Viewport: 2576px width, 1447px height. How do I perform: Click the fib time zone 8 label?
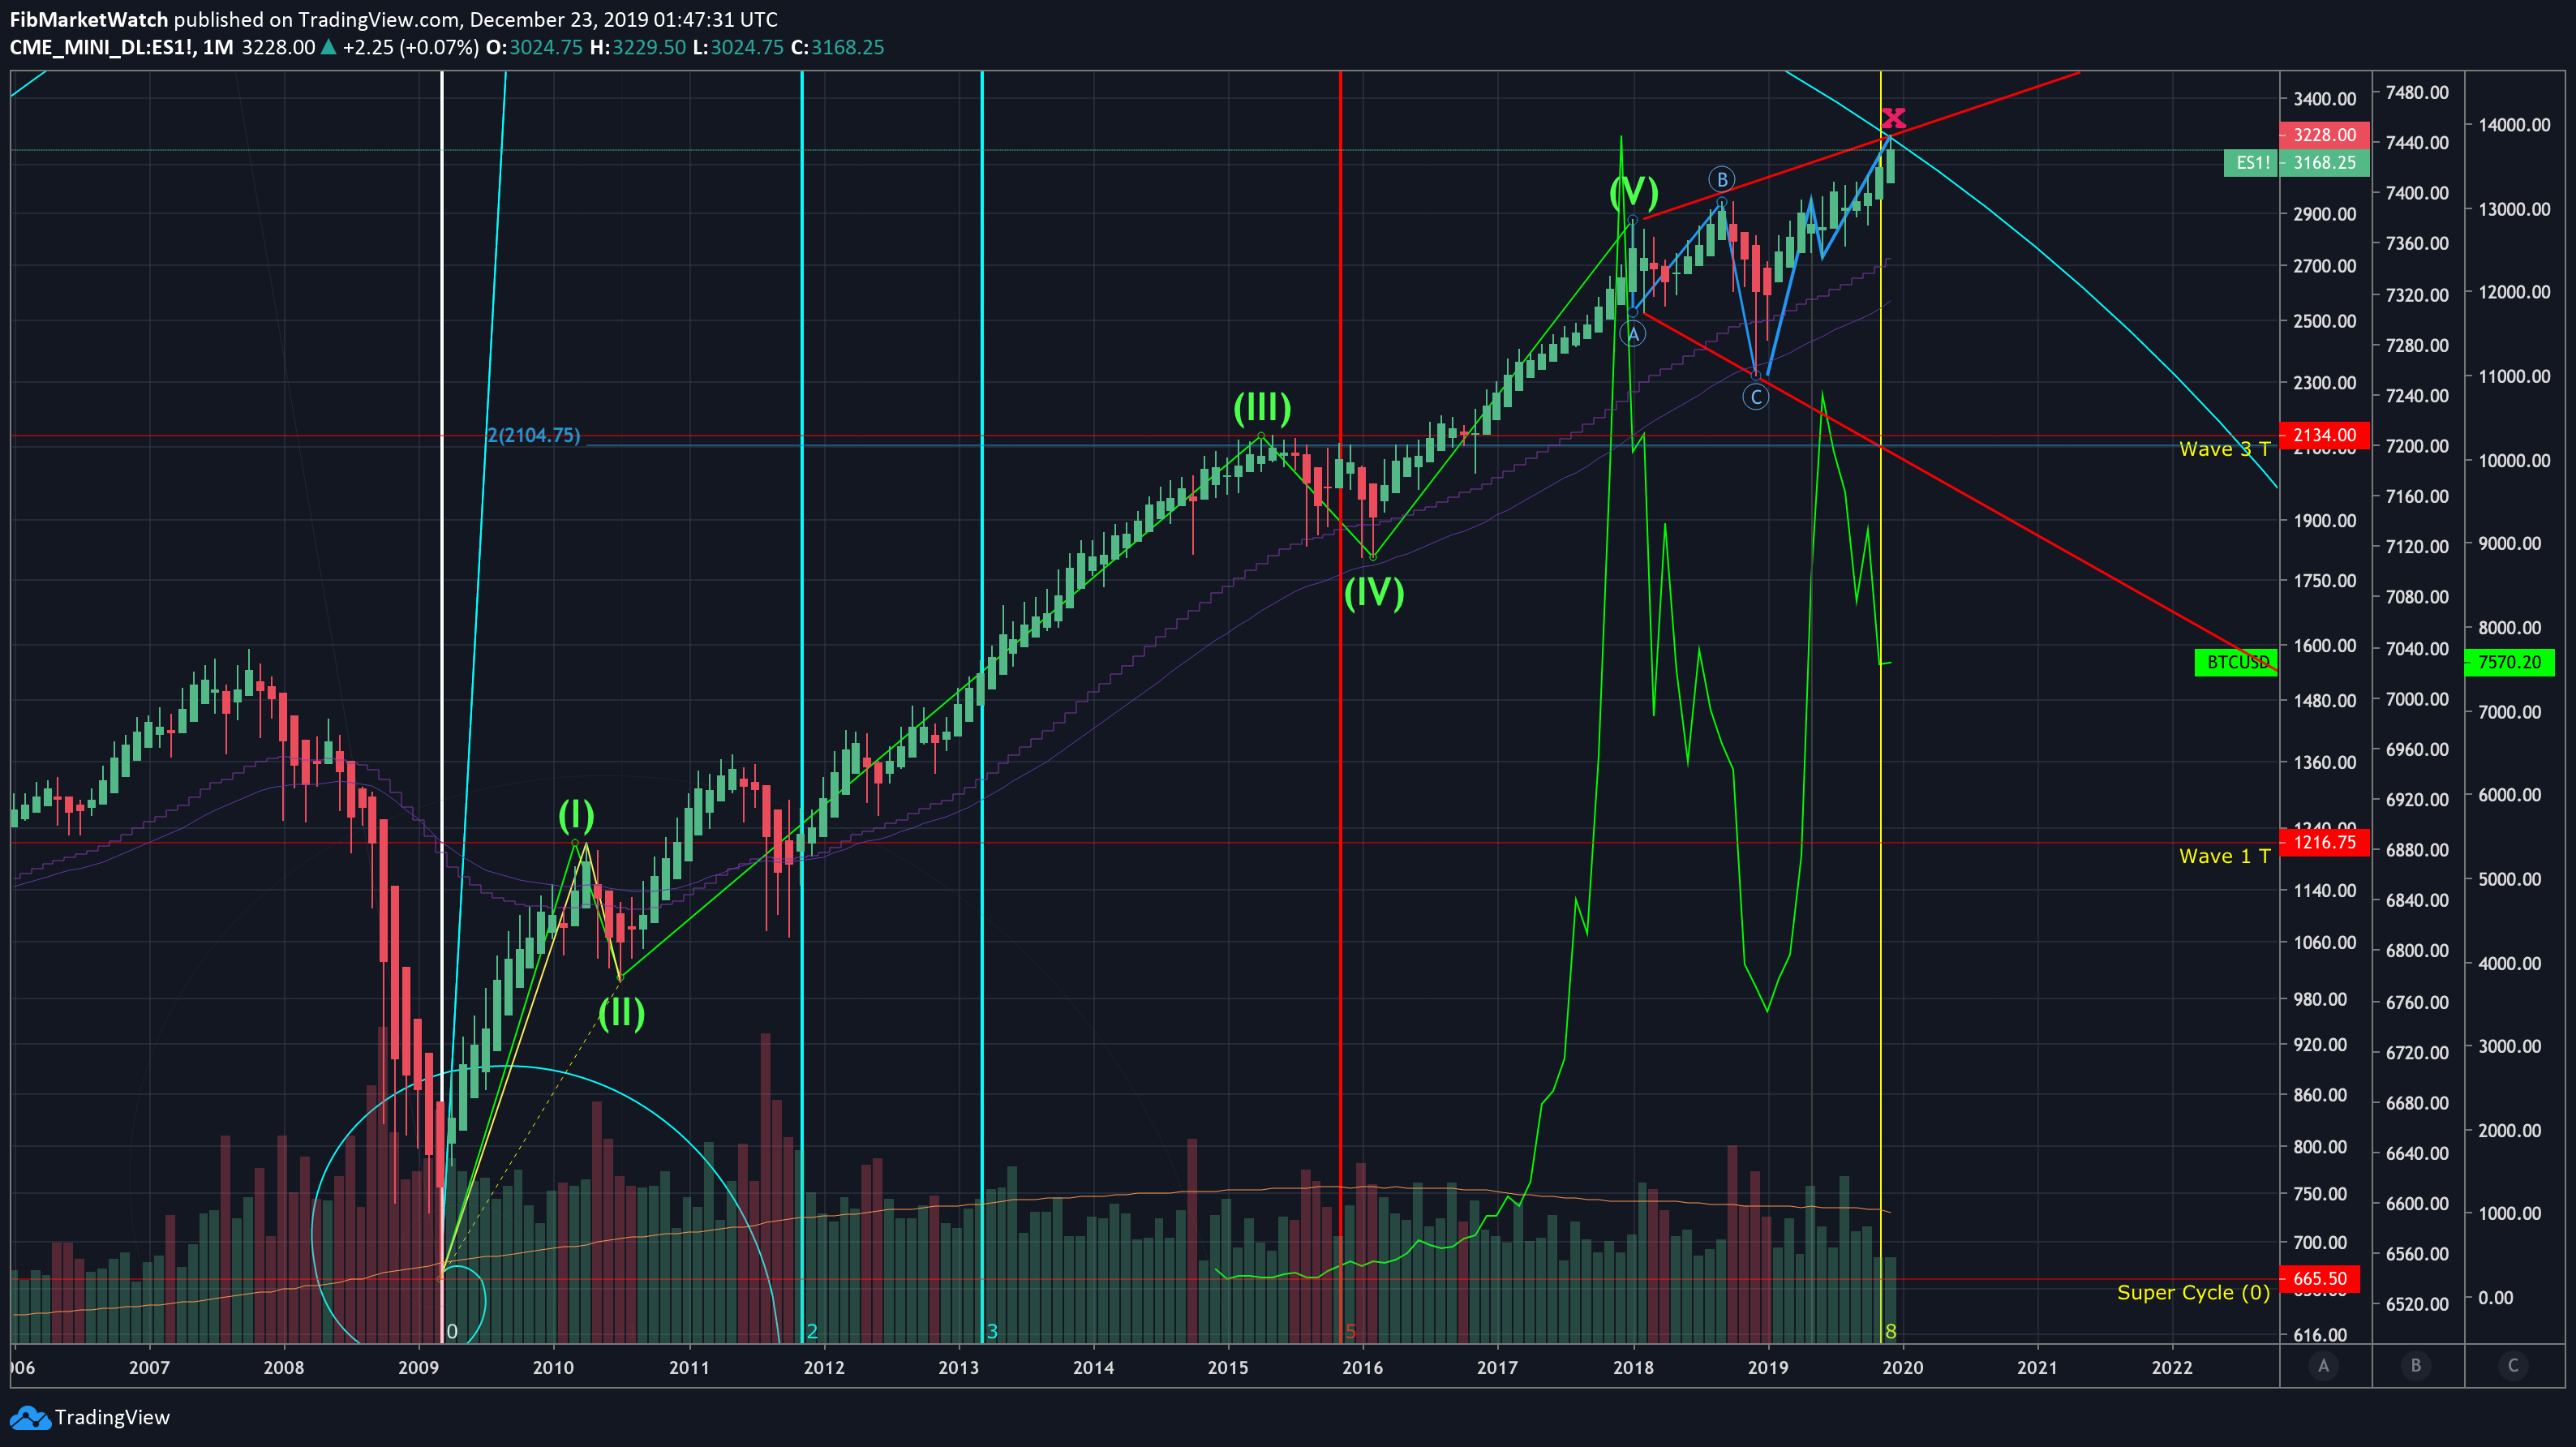(1890, 1331)
